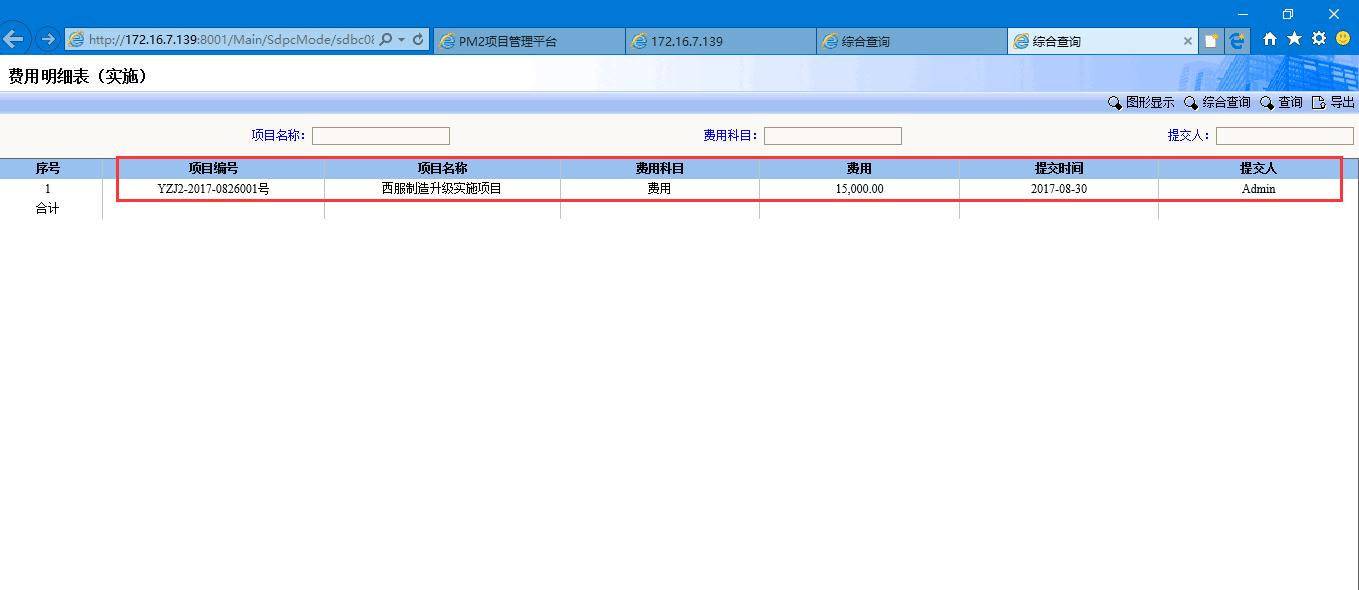Click the Open Microsoft Edge tab button

click(x=1238, y=41)
